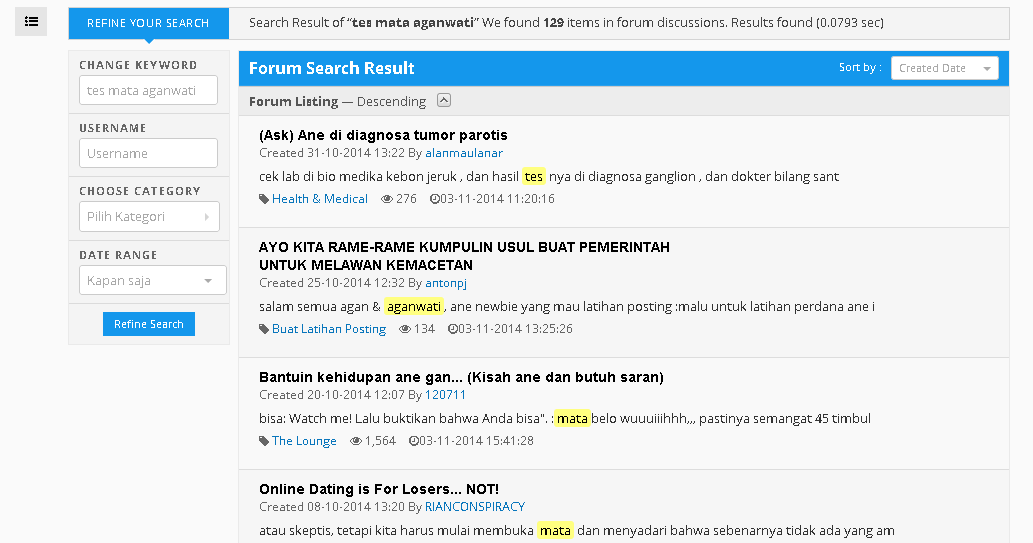1033x543 pixels.
Task: Visit user 120711's profile
Action: click(445, 395)
